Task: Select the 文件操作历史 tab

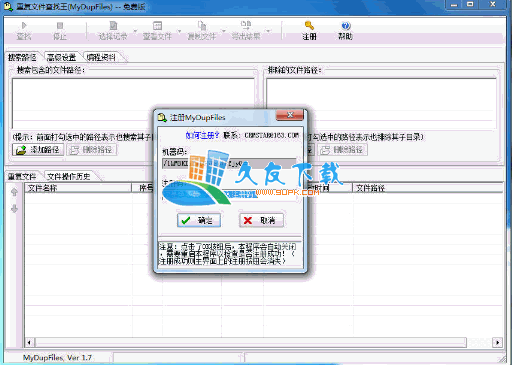Action: pyautogui.click(x=69, y=176)
